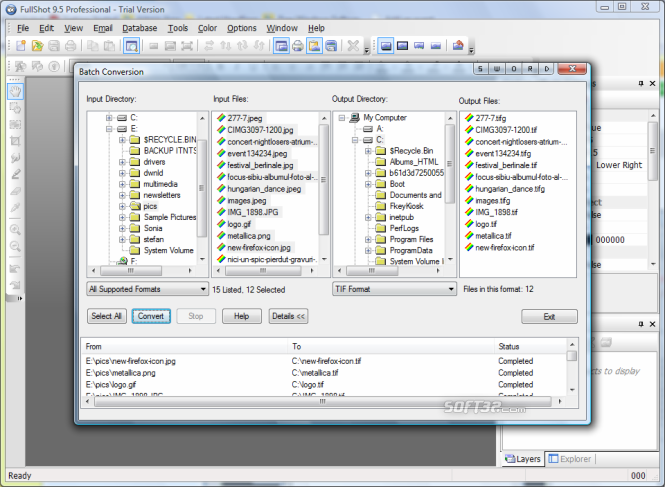Click the Save toolbar icon
This screenshot has height=487, width=665.
click(x=54, y=45)
